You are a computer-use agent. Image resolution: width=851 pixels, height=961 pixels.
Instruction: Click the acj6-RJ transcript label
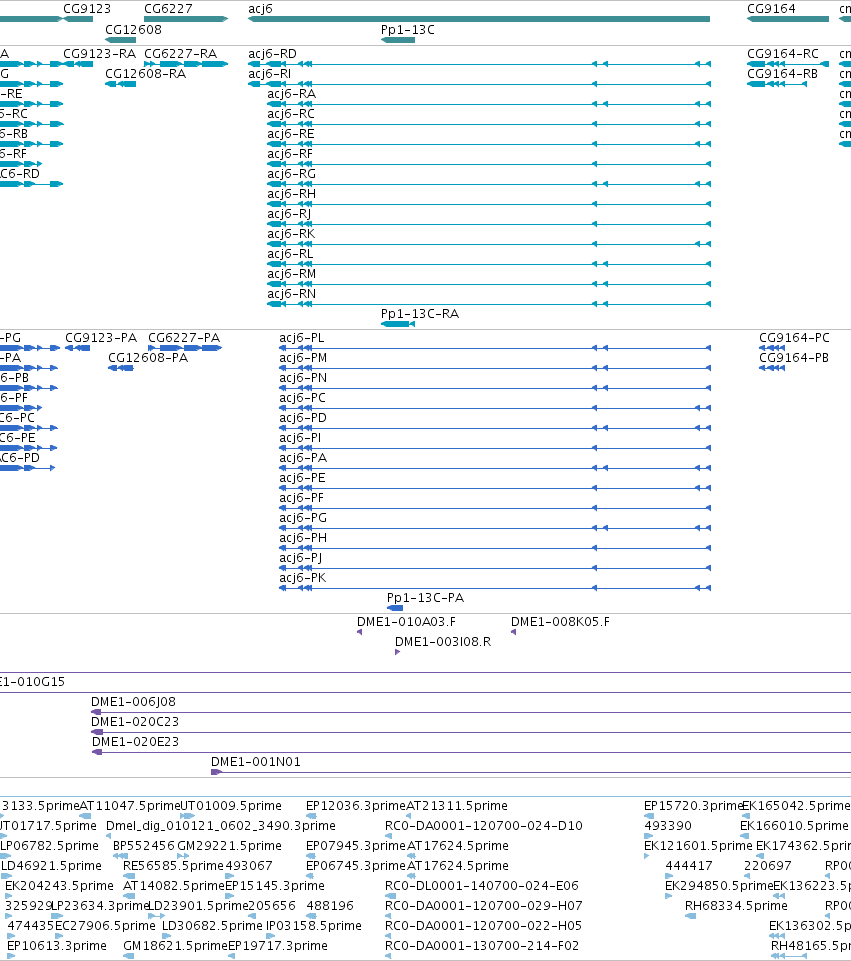click(x=289, y=214)
